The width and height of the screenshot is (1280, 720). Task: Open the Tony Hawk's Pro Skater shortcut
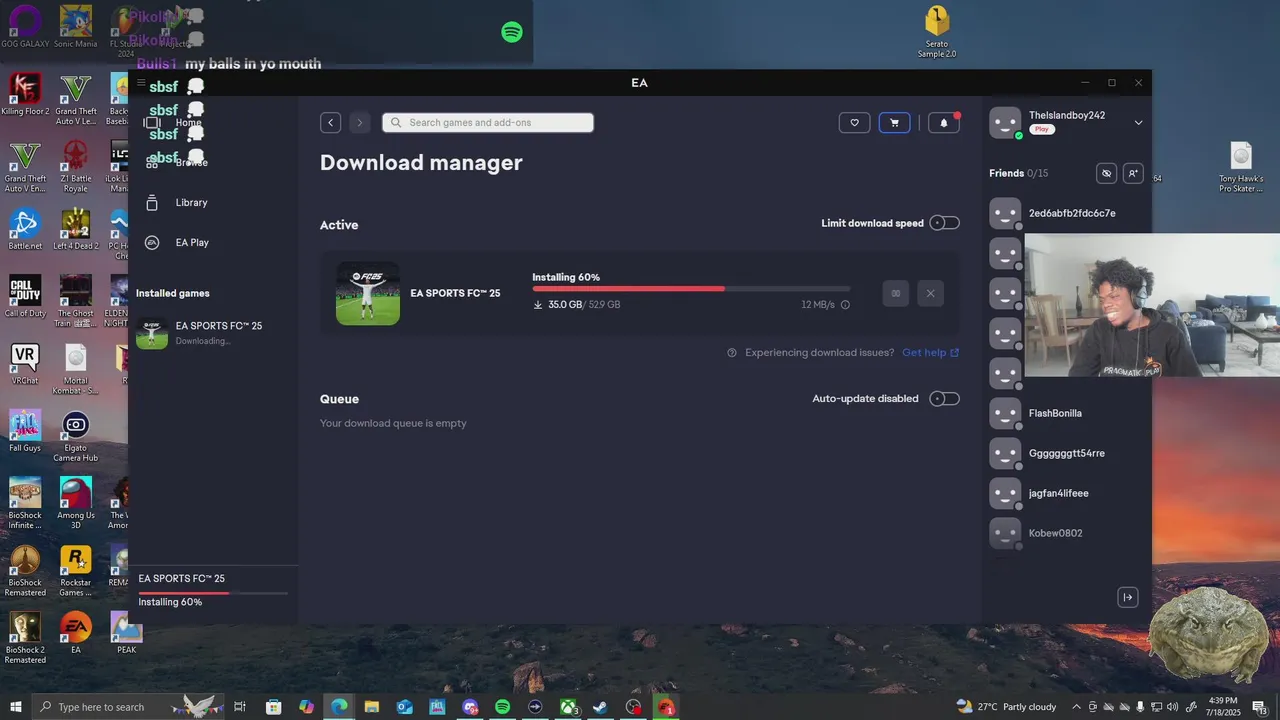(x=1241, y=167)
